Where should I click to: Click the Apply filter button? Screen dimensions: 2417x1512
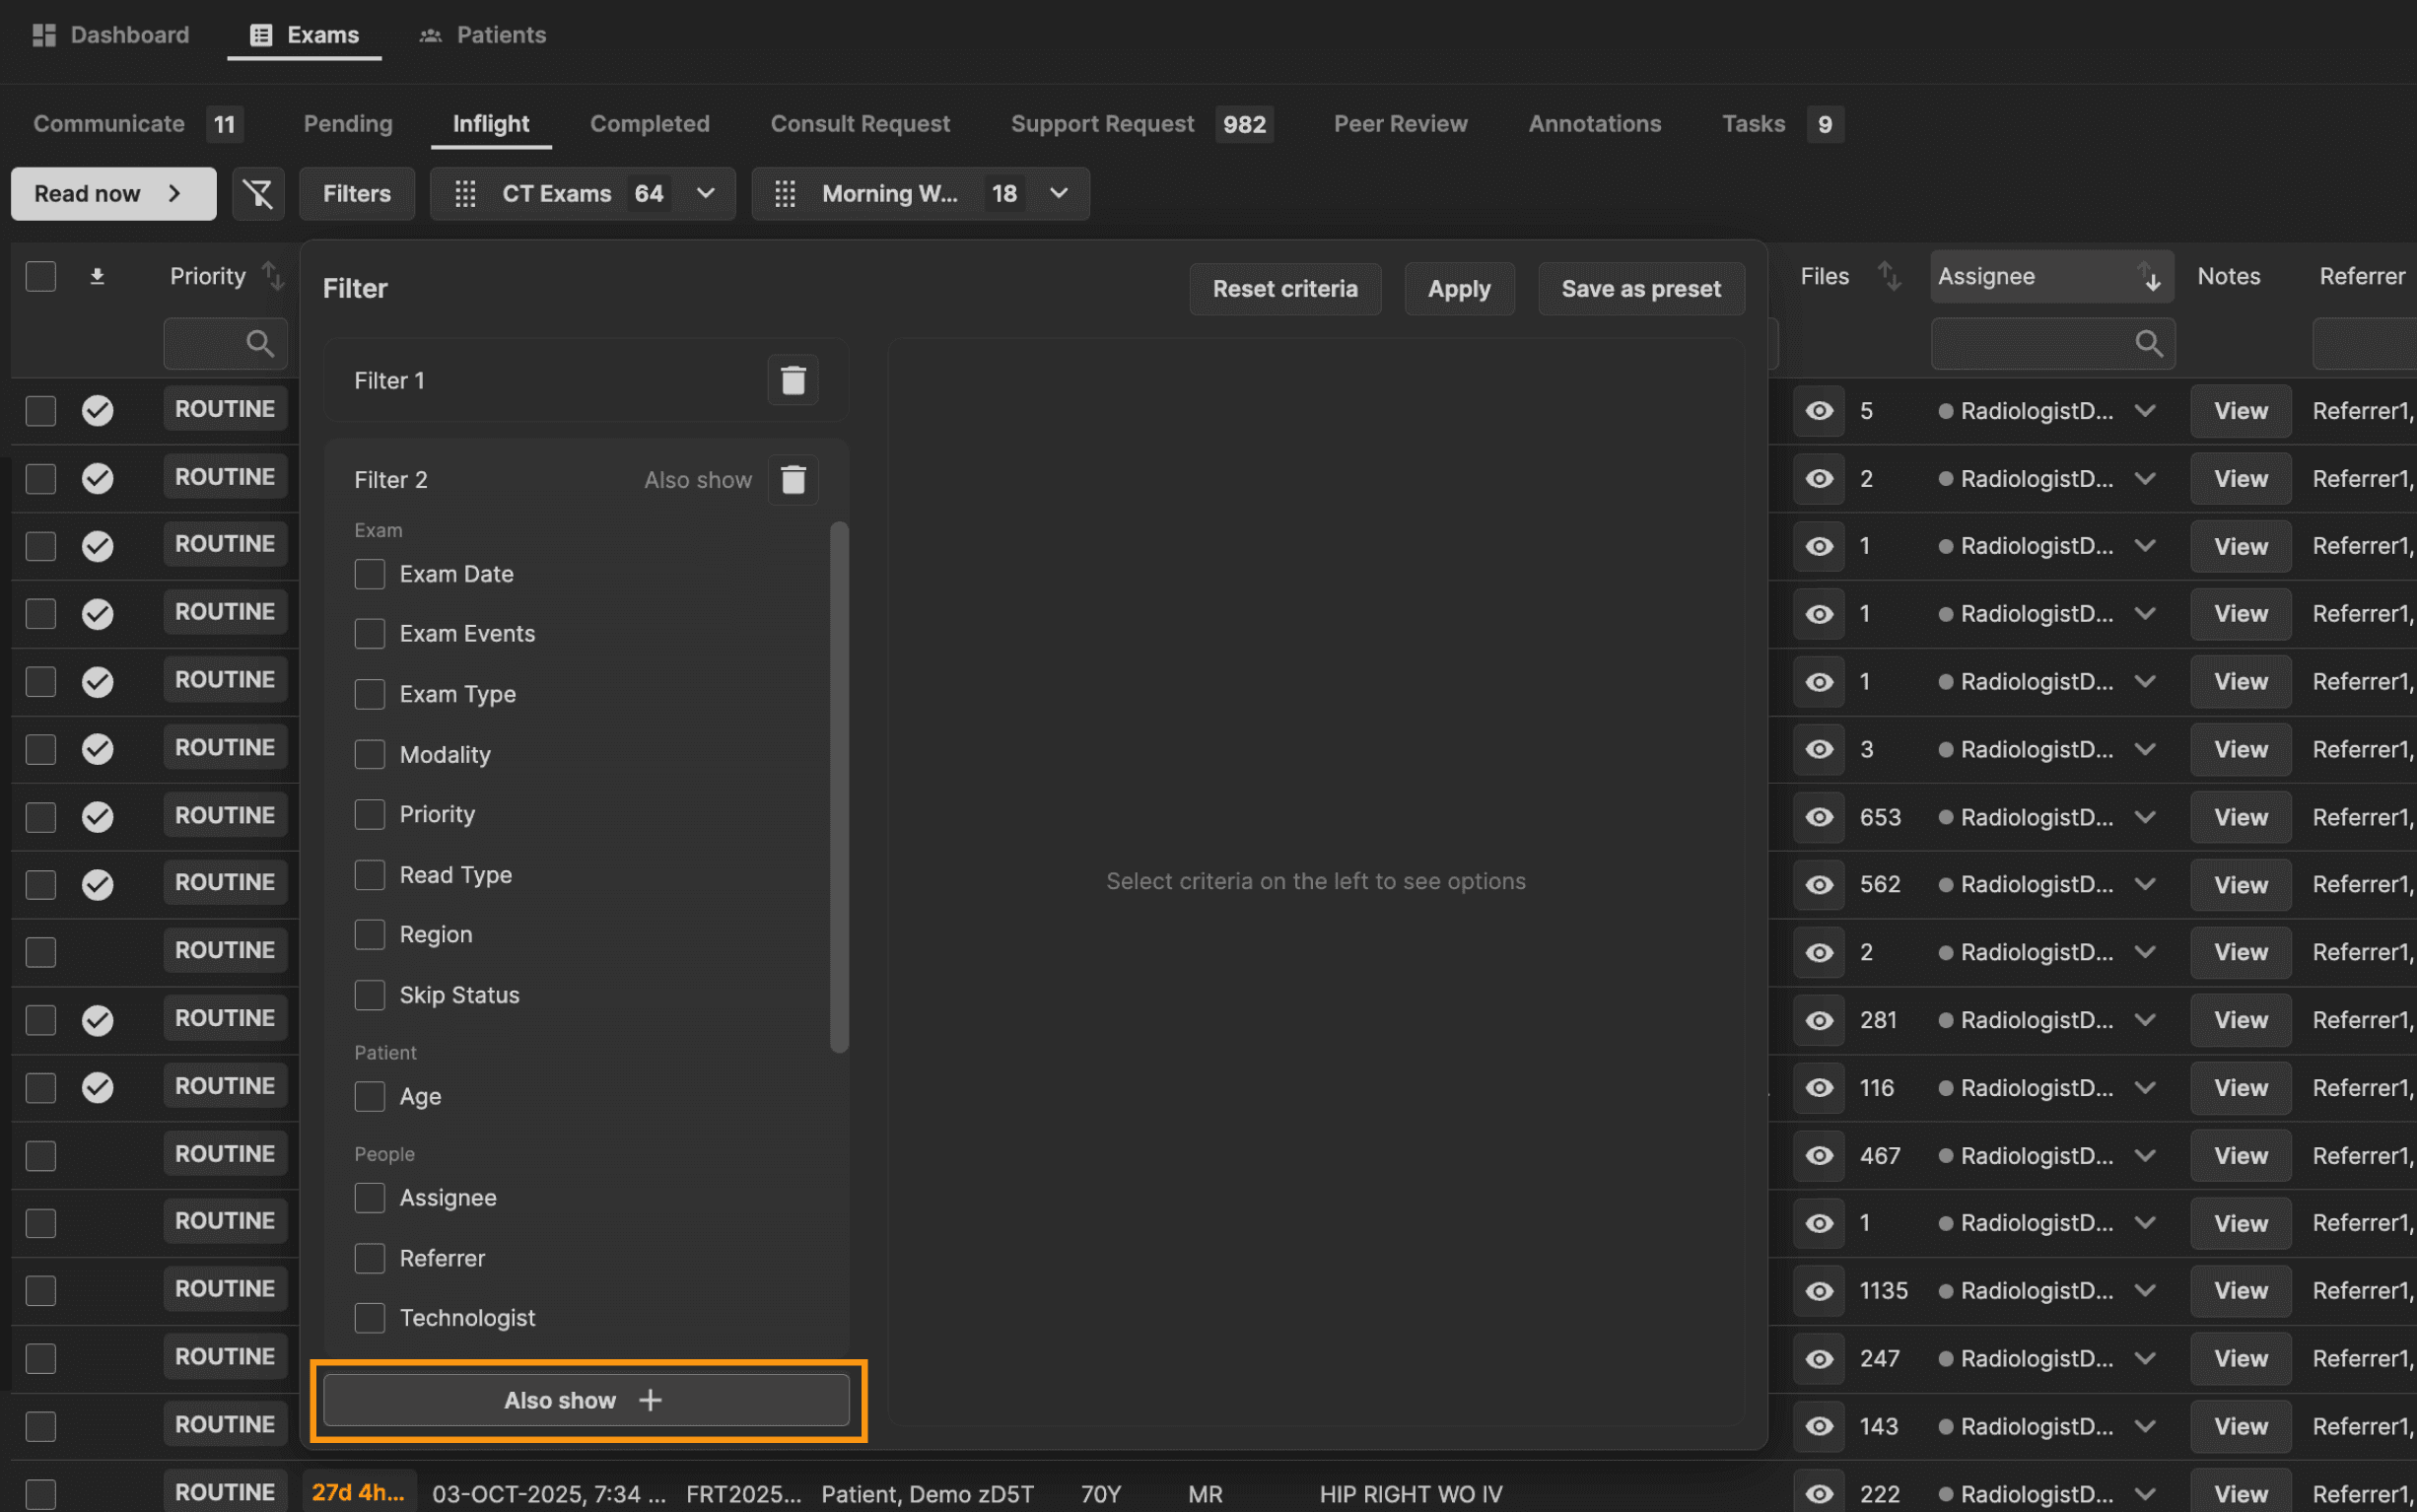pos(1458,289)
